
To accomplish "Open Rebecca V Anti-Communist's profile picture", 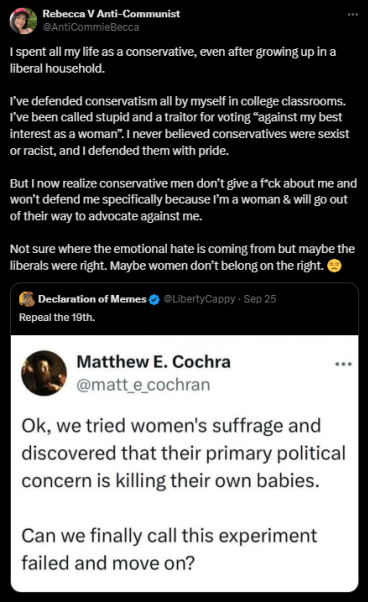I will 23,21.
